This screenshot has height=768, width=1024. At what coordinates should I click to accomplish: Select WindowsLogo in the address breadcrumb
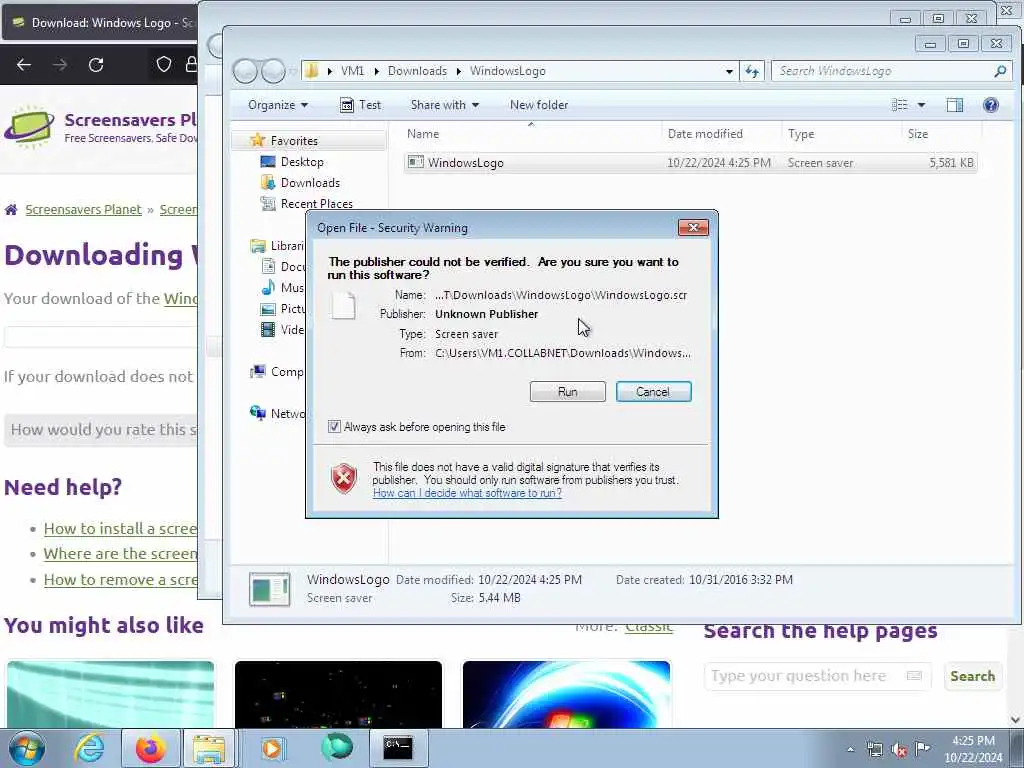point(507,71)
